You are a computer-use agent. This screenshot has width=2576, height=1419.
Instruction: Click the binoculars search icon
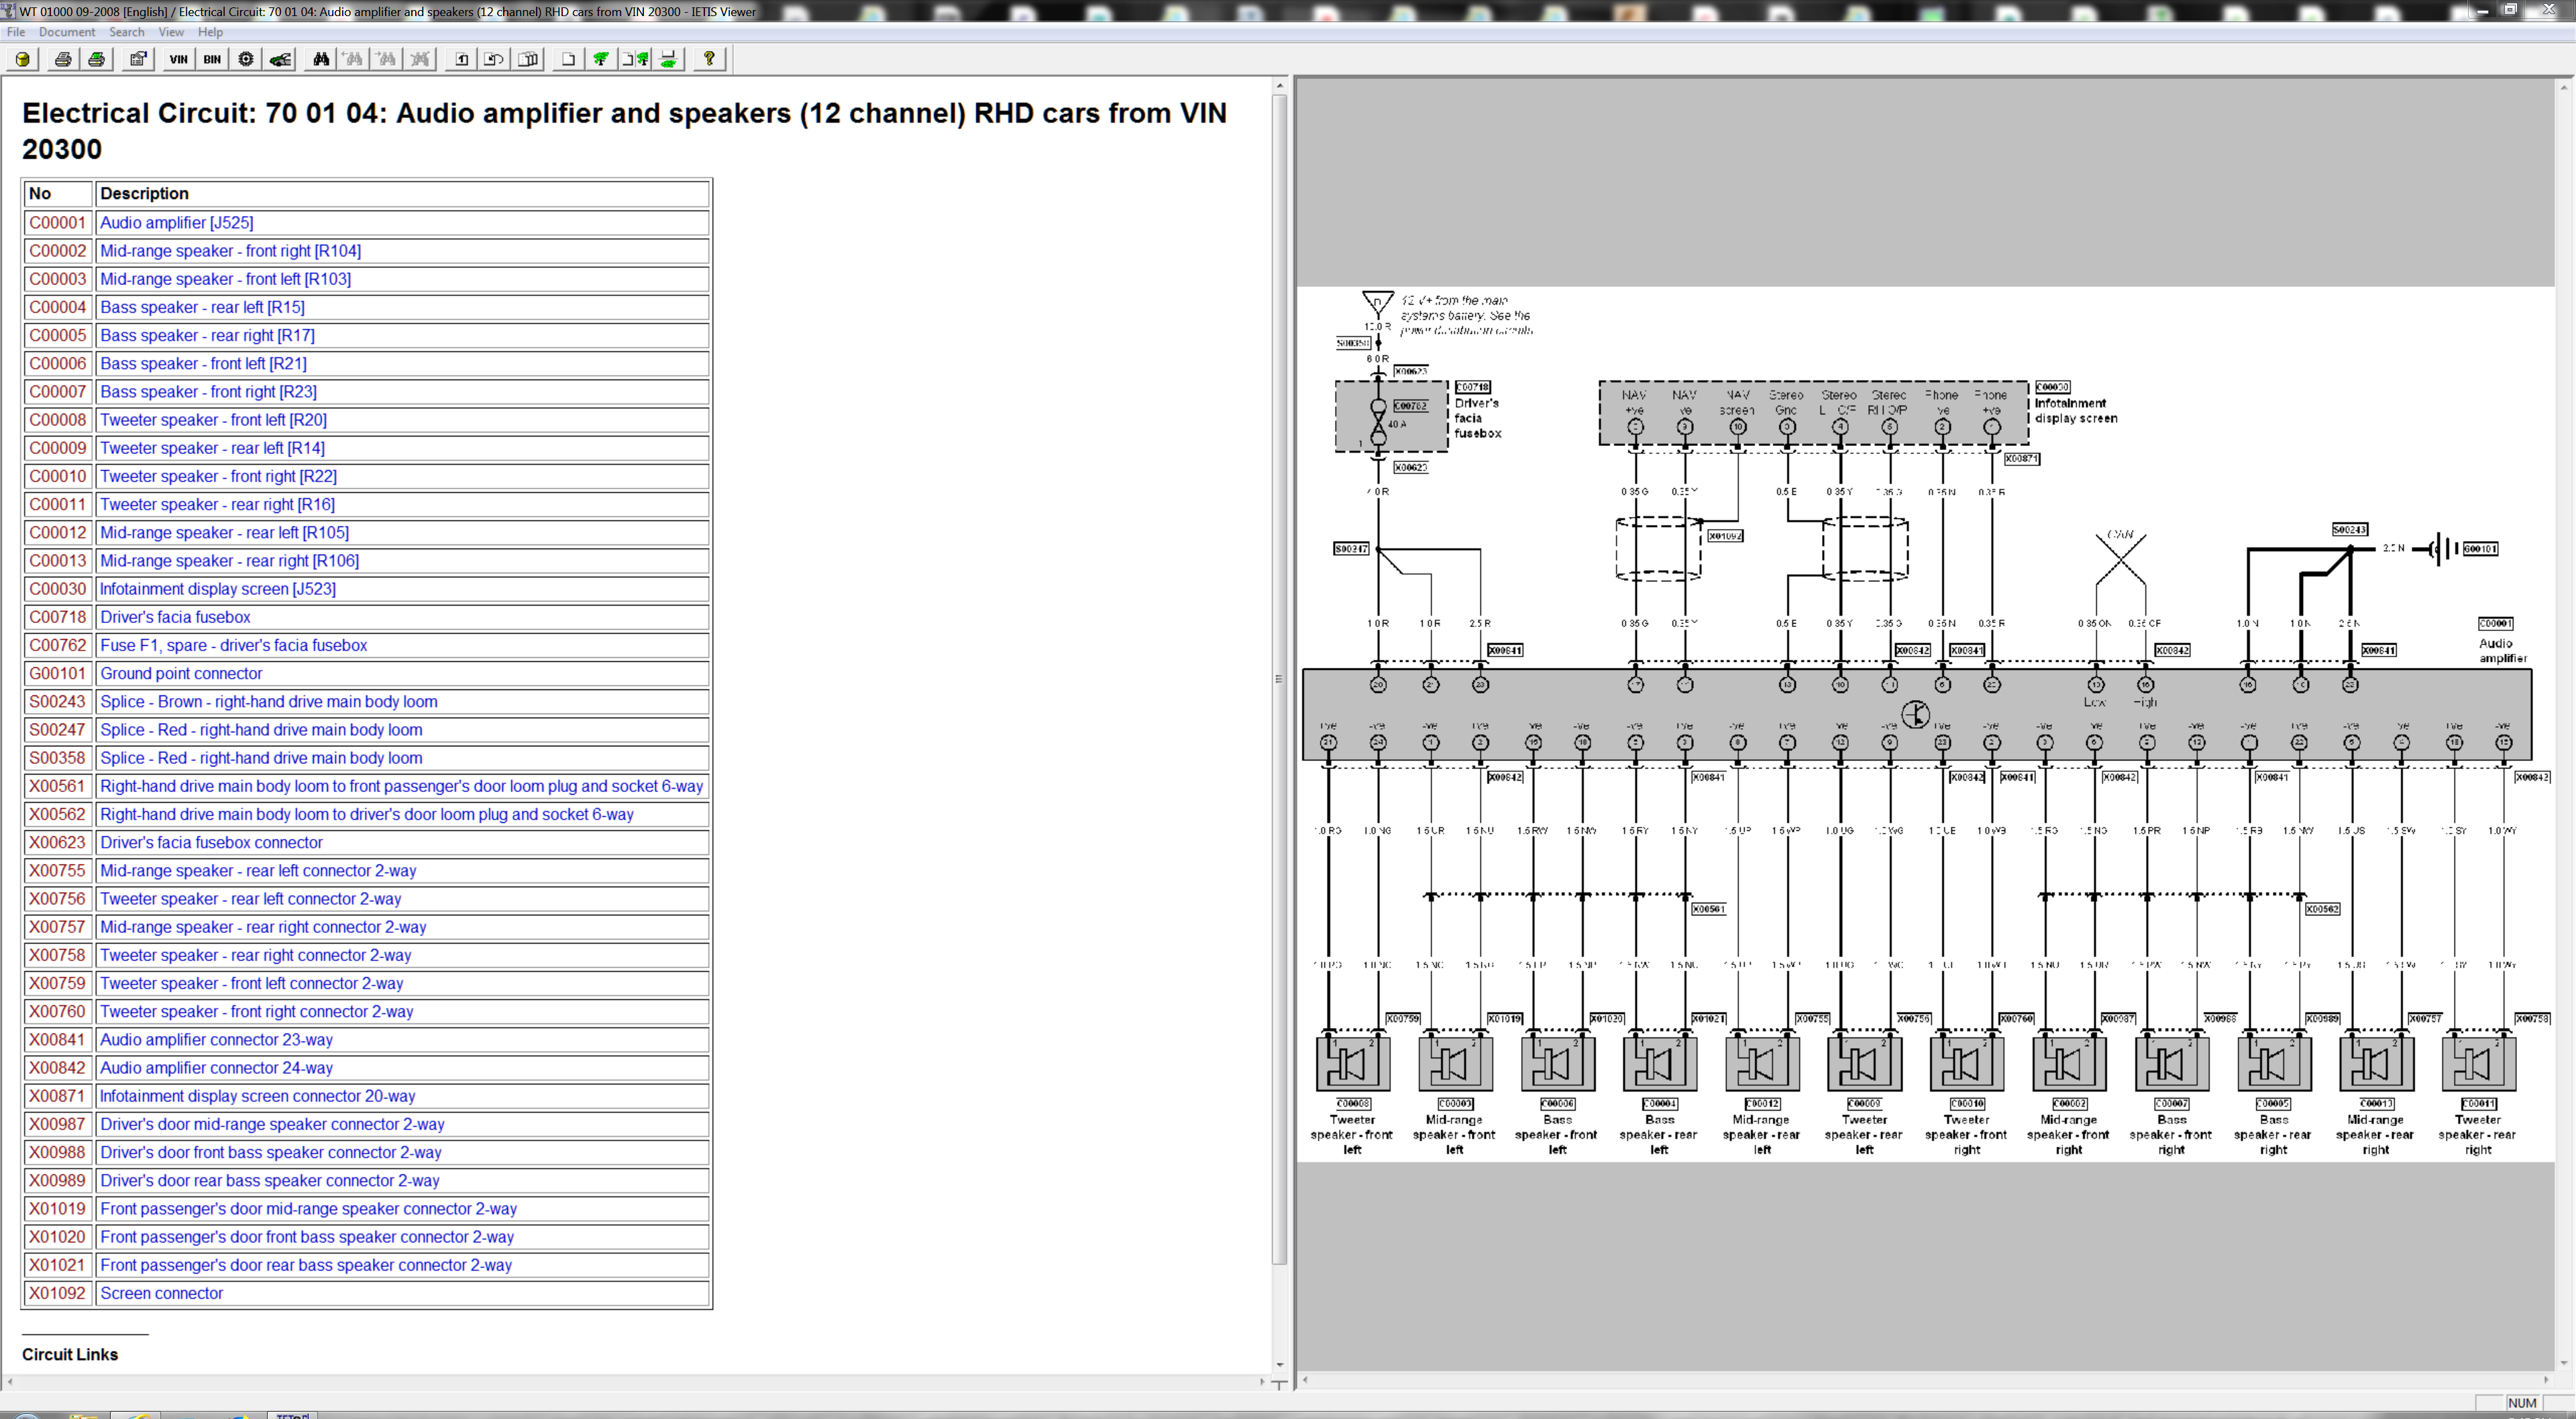pyautogui.click(x=320, y=59)
